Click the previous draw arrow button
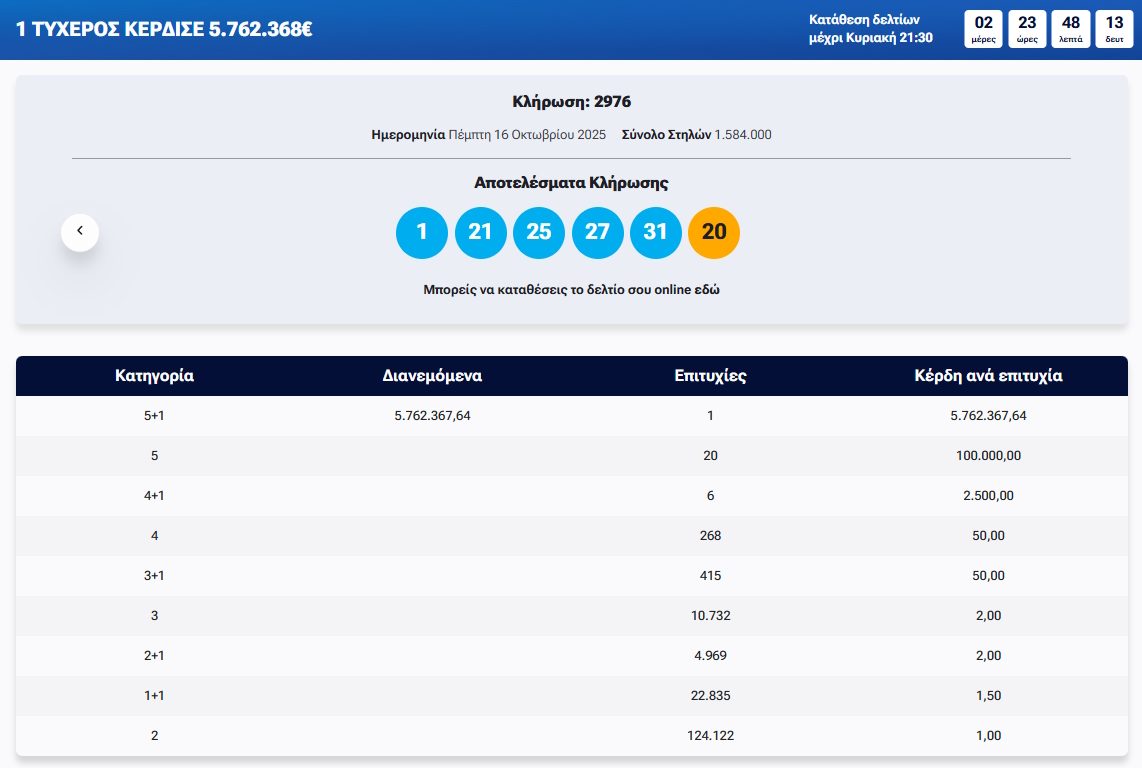1142x768 pixels. pos(80,232)
